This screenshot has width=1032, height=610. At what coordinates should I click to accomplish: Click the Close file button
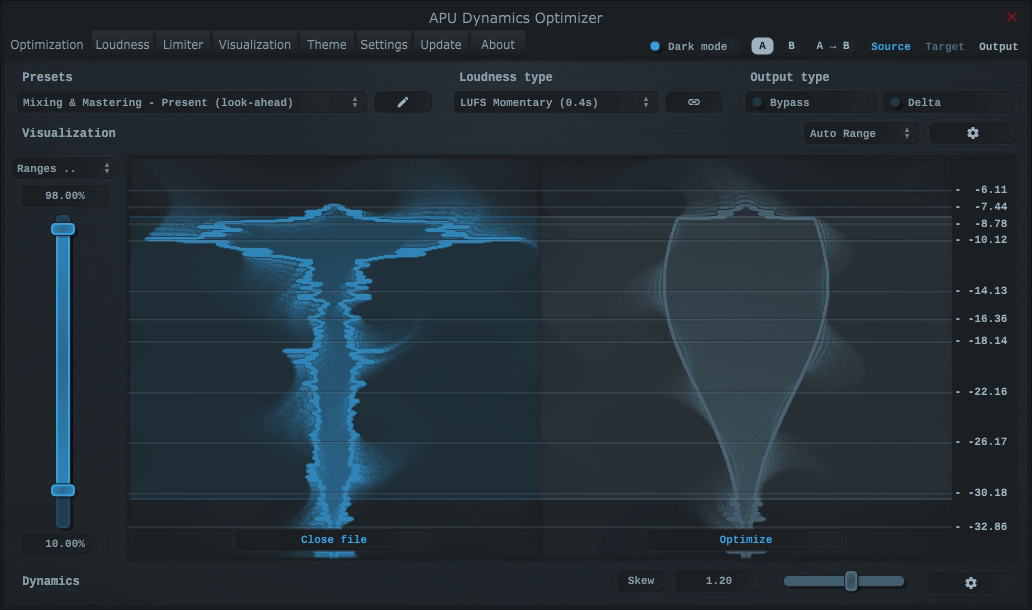(x=334, y=540)
